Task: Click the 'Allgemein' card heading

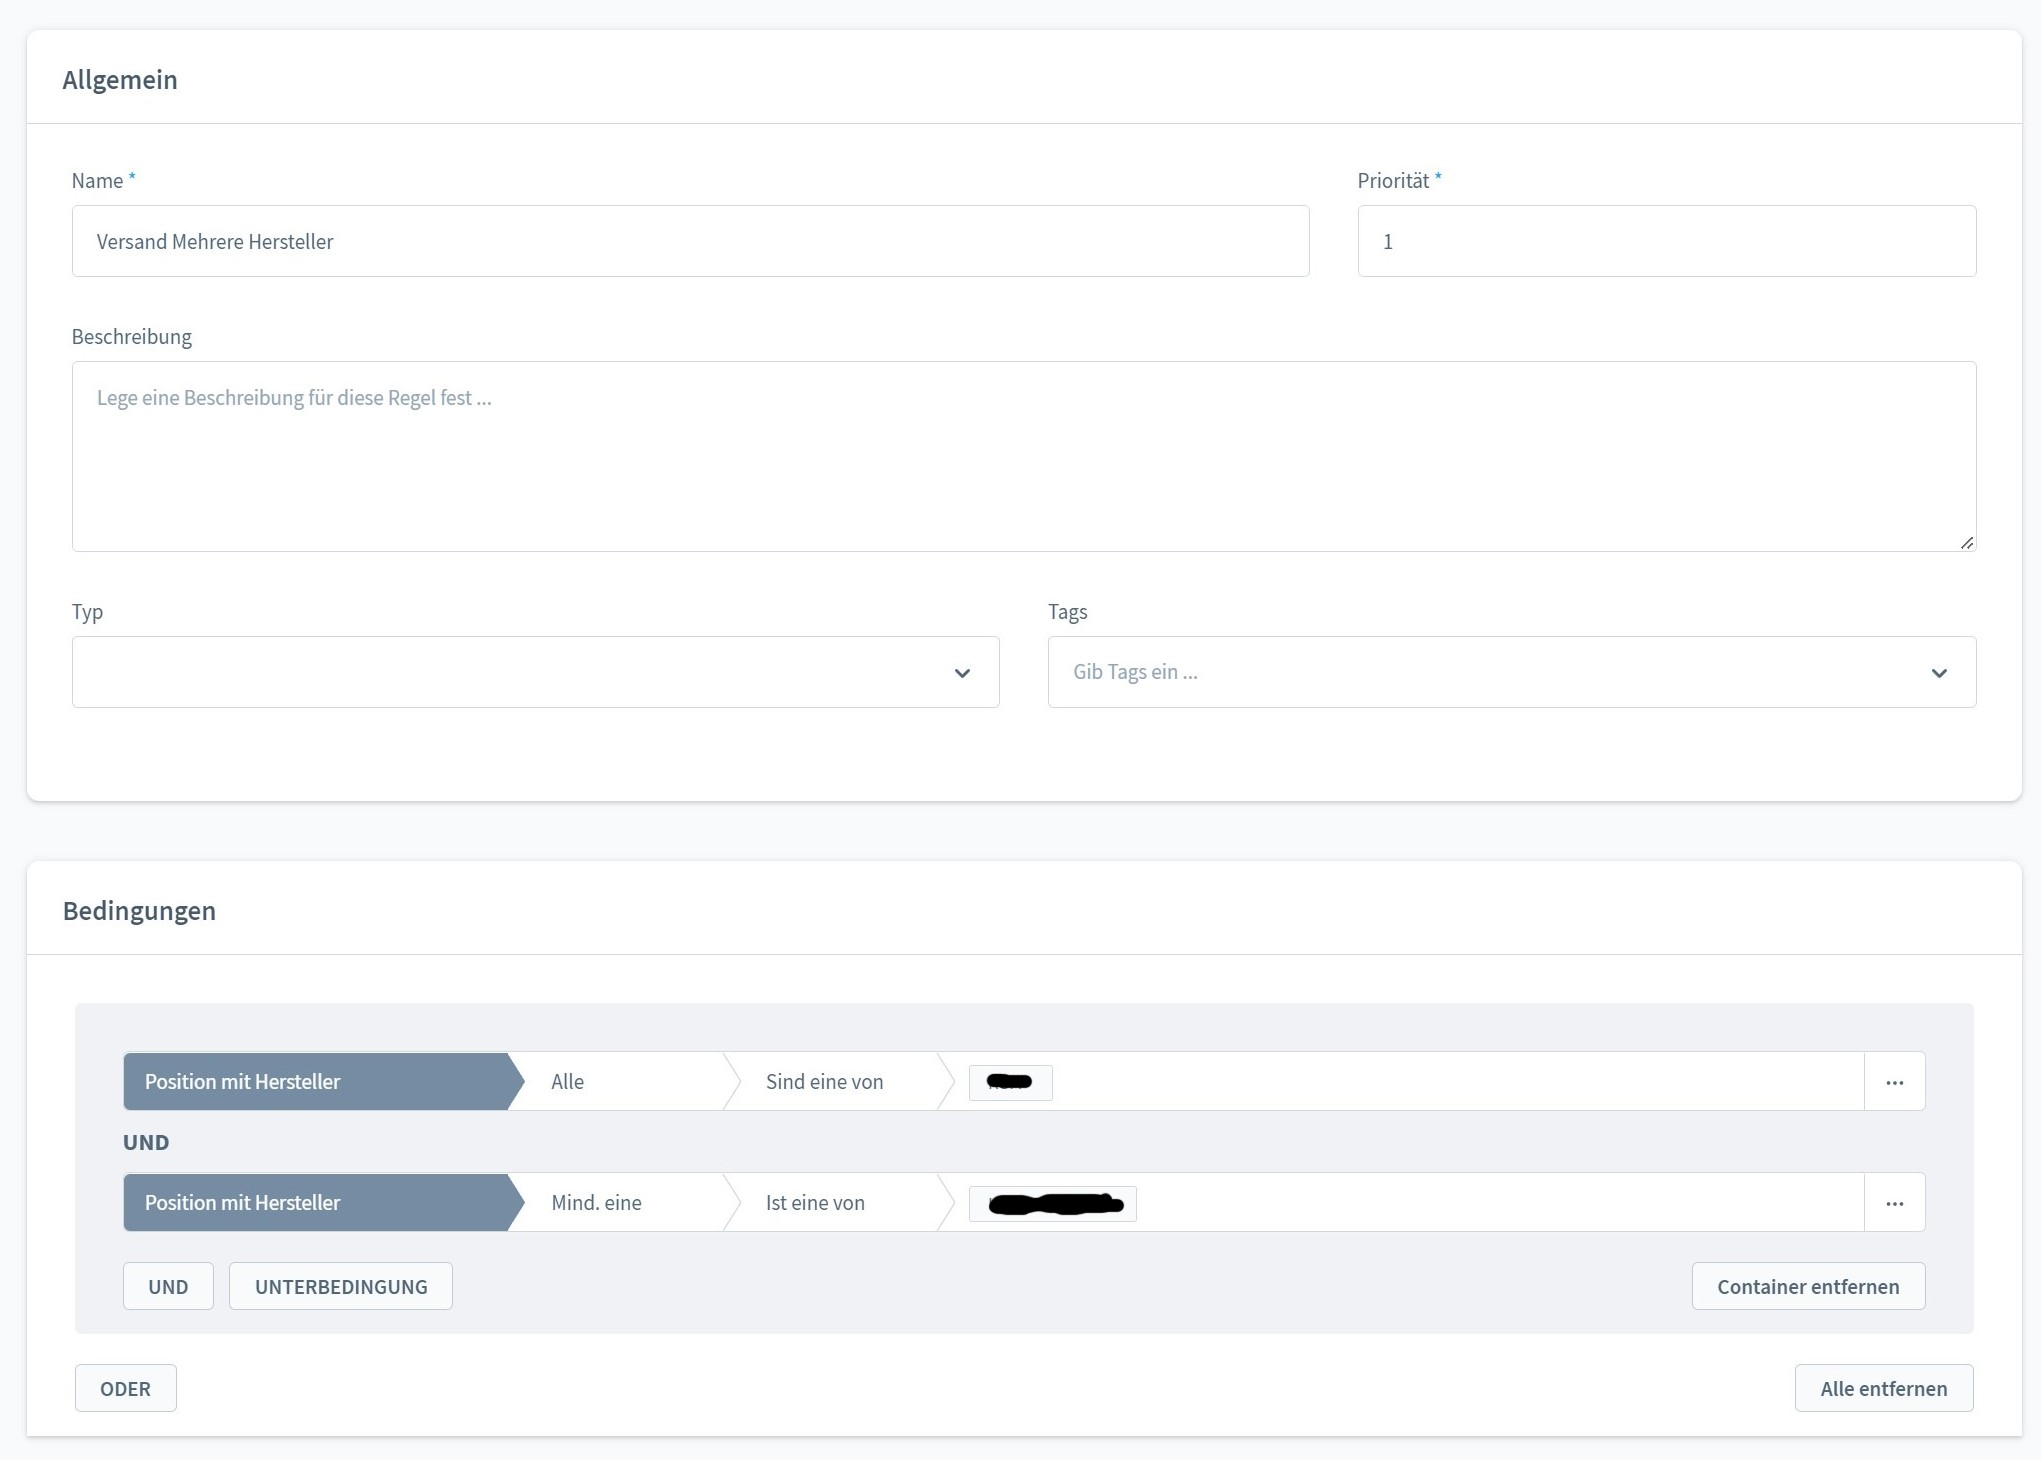Action: point(120,80)
